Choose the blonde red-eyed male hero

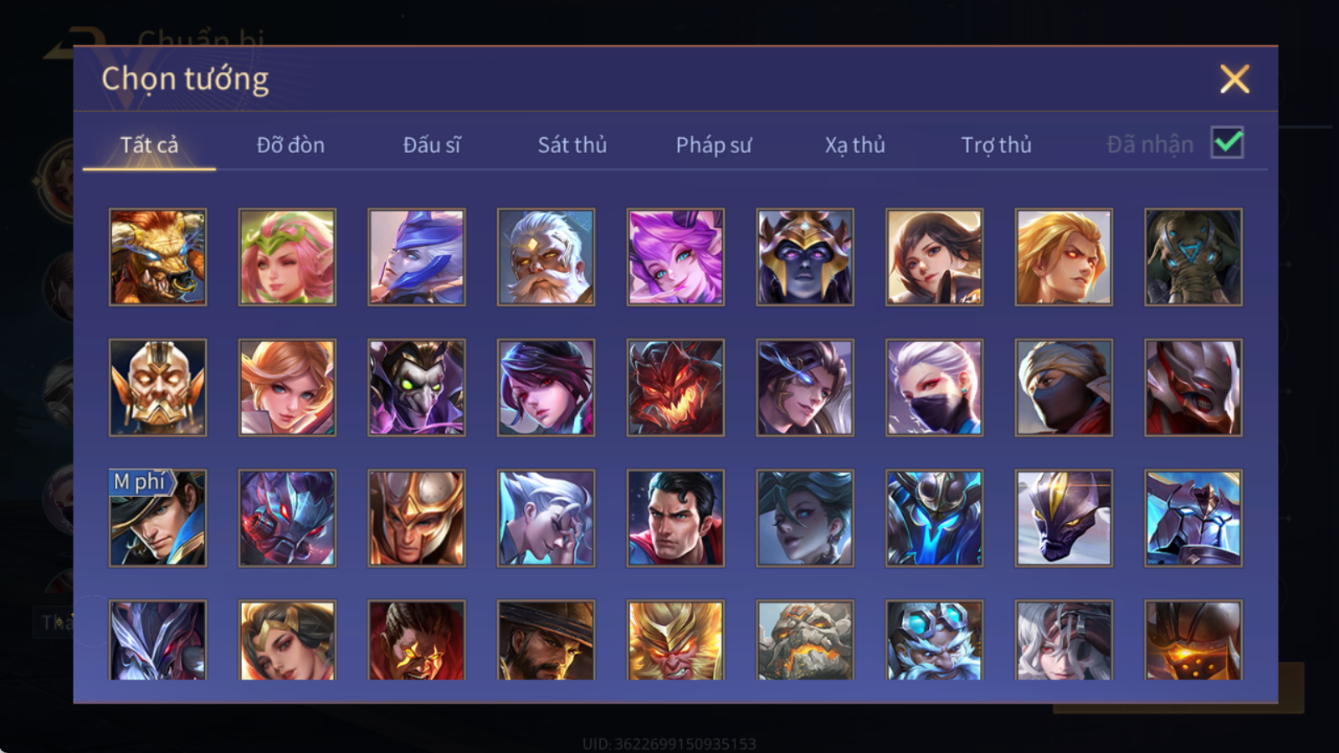[1064, 257]
